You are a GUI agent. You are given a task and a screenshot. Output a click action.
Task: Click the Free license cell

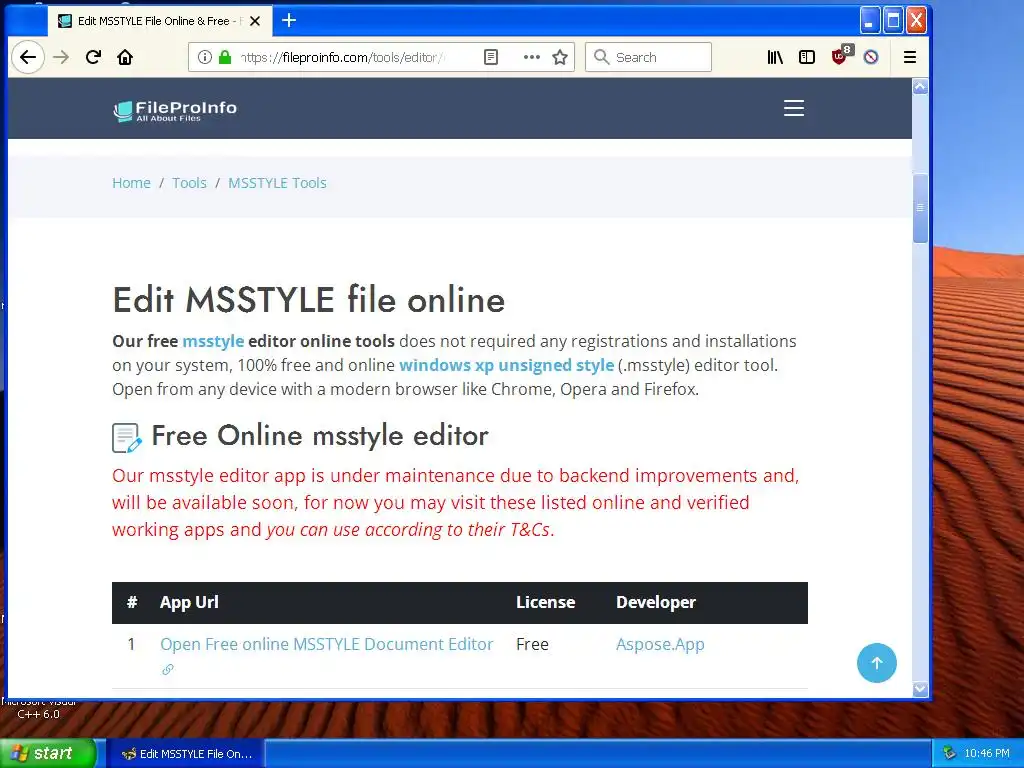(x=532, y=644)
